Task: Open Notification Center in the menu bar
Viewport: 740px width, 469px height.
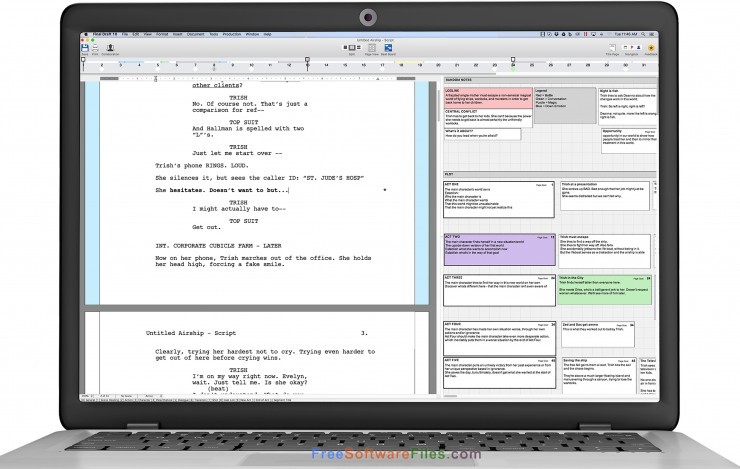Action: 652,34
